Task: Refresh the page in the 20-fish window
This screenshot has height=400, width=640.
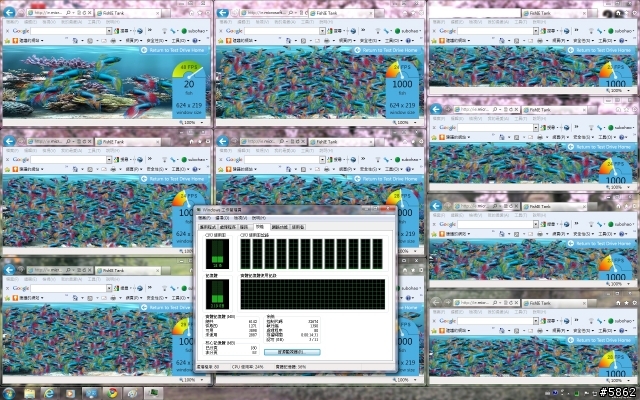Action: tap(84, 13)
